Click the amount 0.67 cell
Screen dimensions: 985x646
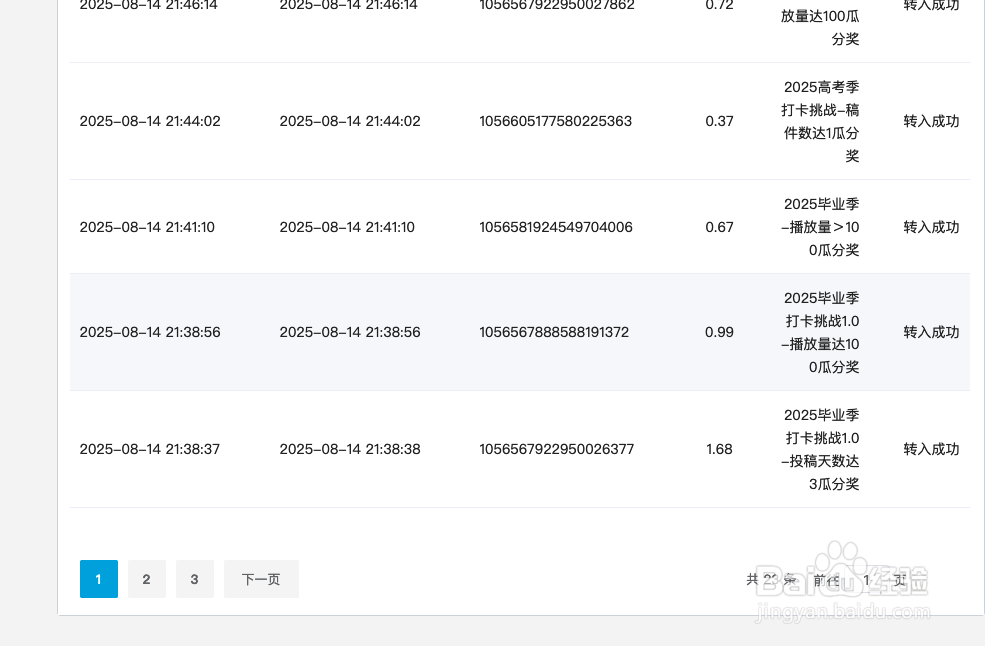719,227
